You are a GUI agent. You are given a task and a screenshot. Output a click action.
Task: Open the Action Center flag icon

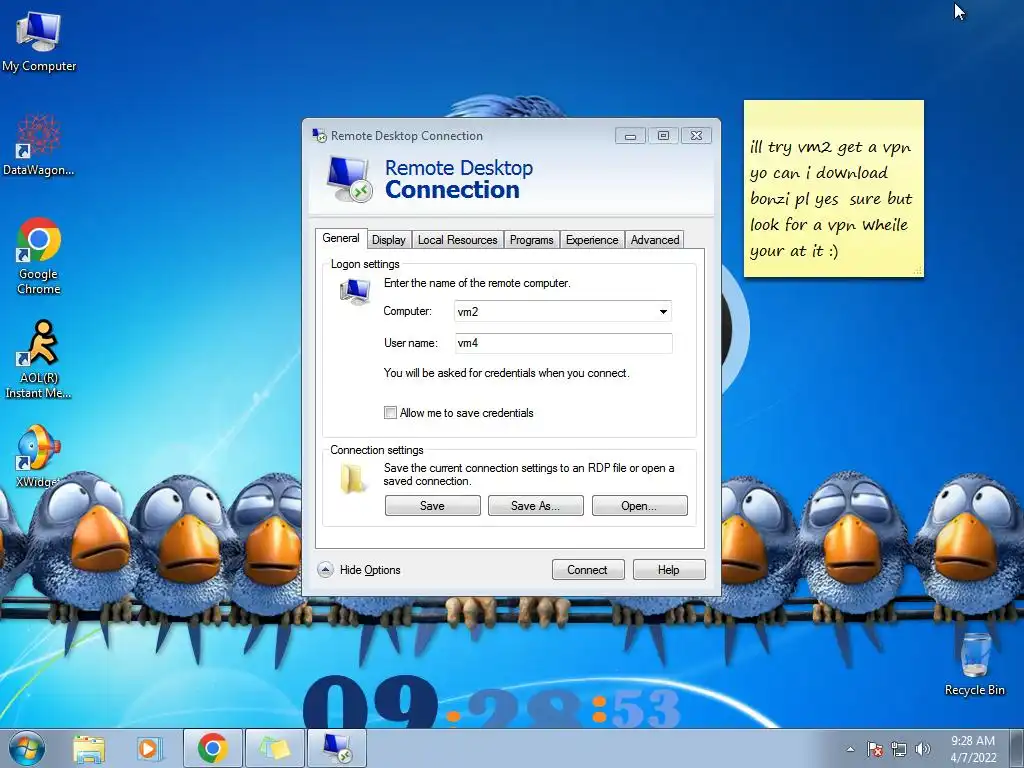pos(874,749)
